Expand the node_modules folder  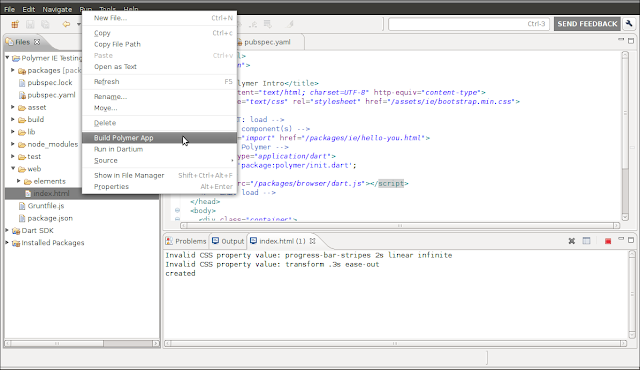13,144
